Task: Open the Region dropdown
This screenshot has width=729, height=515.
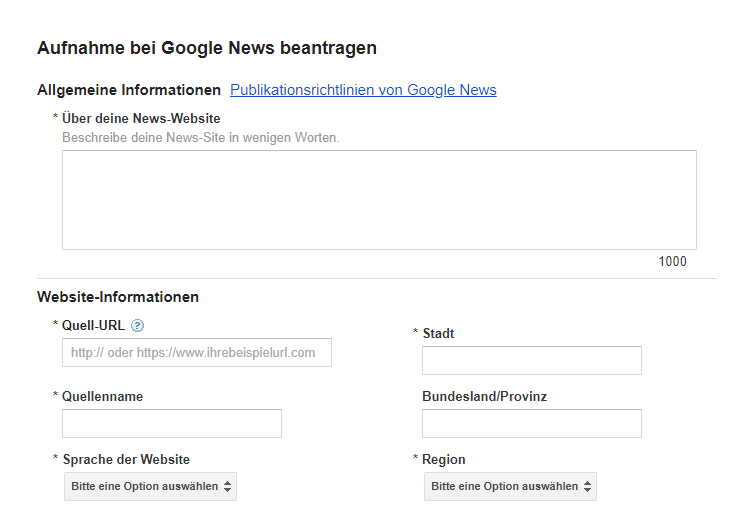Action: coord(510,487)
